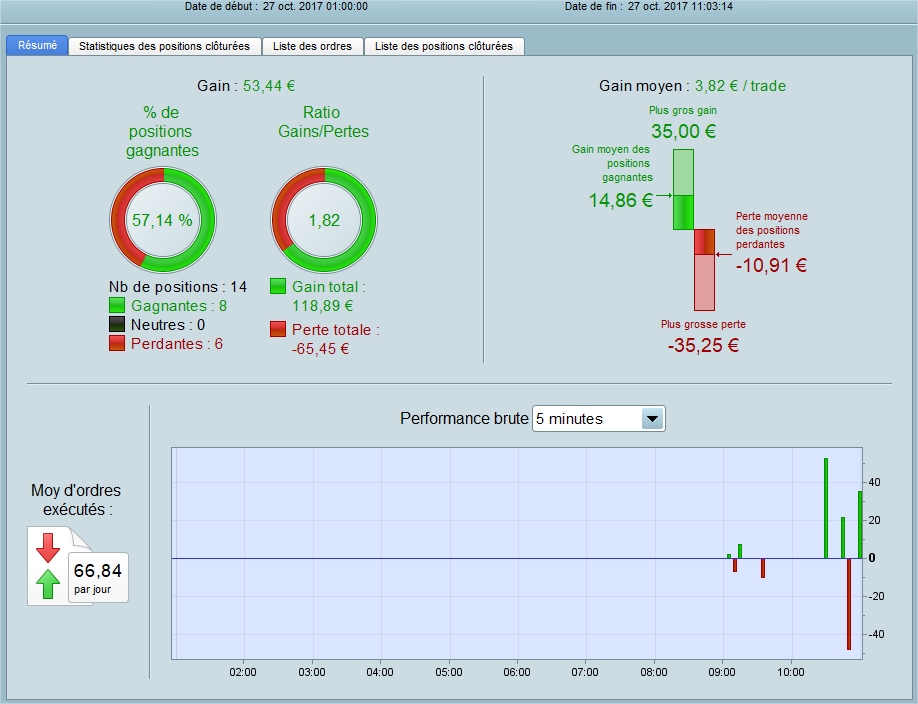Click the 1,82 gains/losses ratio donut
918x704 pixels.
[x=324, y=220]
